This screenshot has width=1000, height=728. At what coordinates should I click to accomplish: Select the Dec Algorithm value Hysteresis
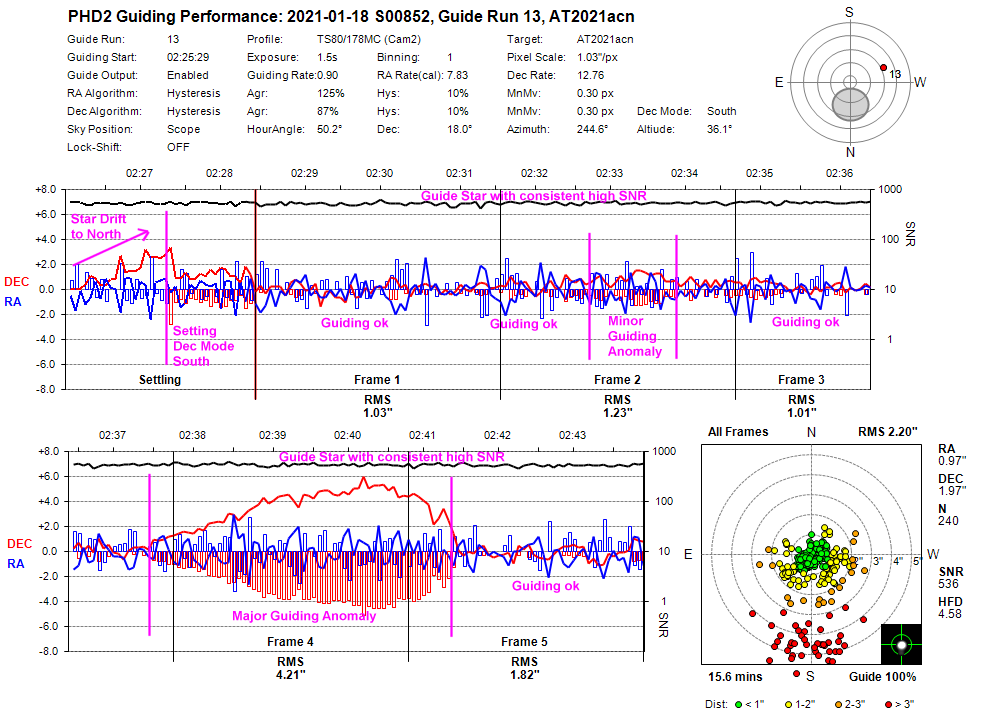pyautogui.click(x=193, y=111)
